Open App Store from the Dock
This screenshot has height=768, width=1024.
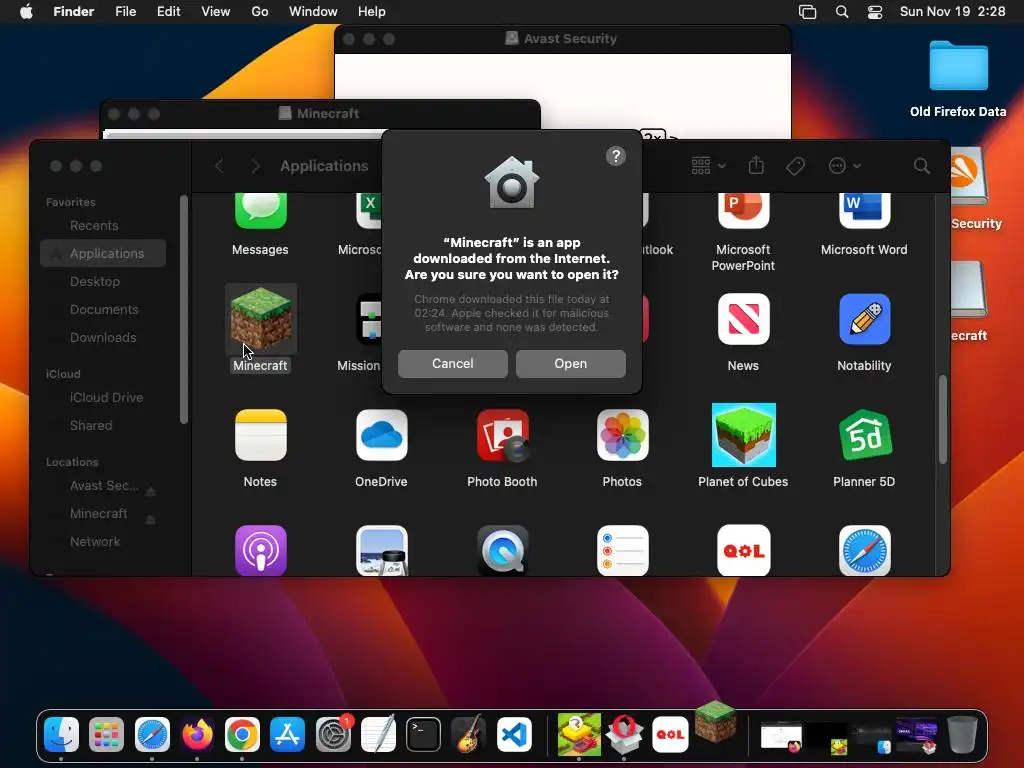click(287, 735)
